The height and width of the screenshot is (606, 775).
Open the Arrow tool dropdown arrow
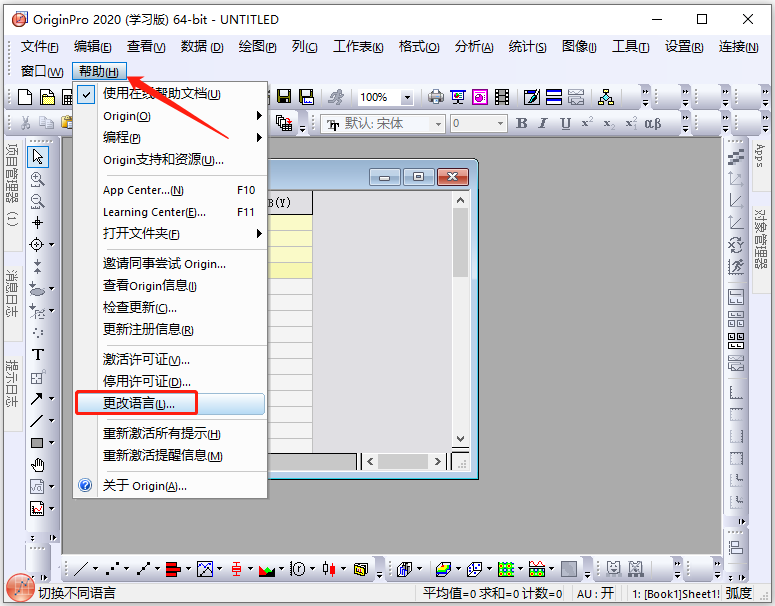52,398
